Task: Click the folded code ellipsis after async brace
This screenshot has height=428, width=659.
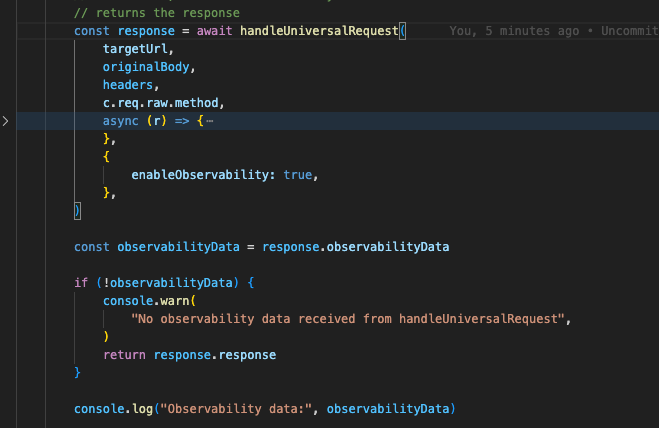Action: tap(210, 121)
